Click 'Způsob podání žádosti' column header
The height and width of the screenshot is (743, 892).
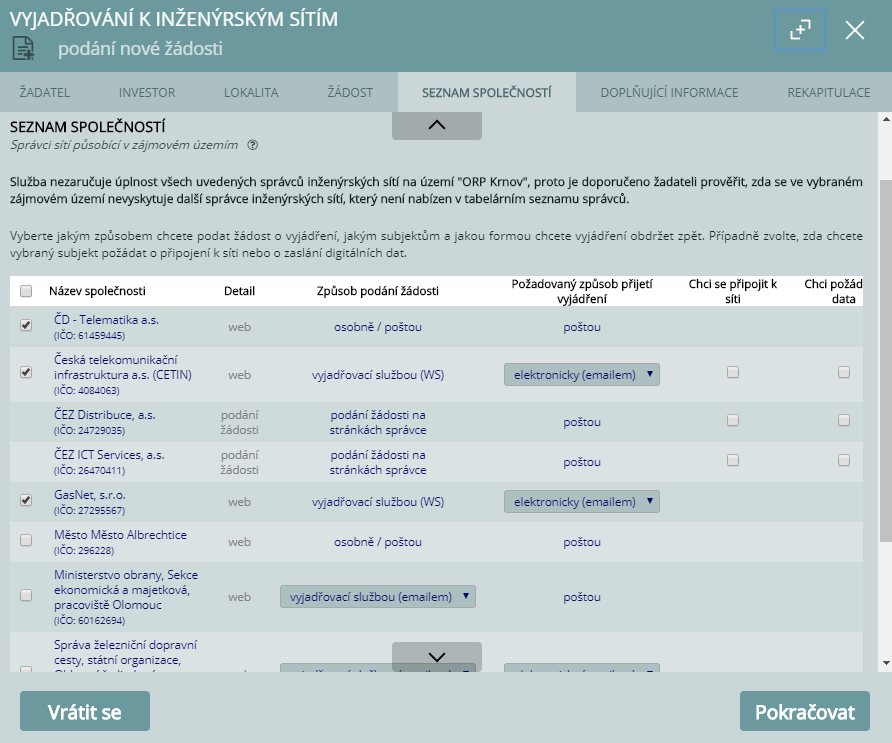coord(378,291)
